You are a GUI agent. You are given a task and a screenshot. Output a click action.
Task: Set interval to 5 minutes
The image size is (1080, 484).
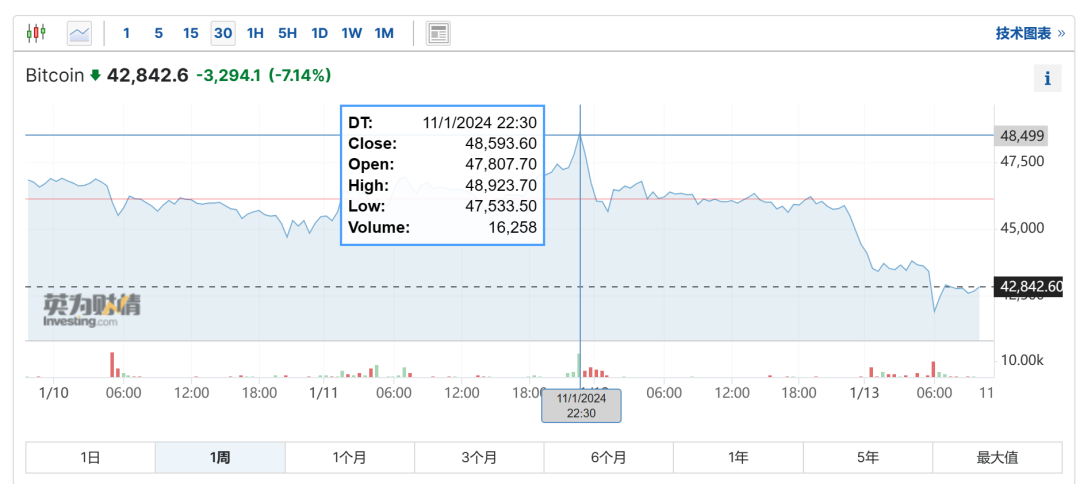tap(158, 33)
